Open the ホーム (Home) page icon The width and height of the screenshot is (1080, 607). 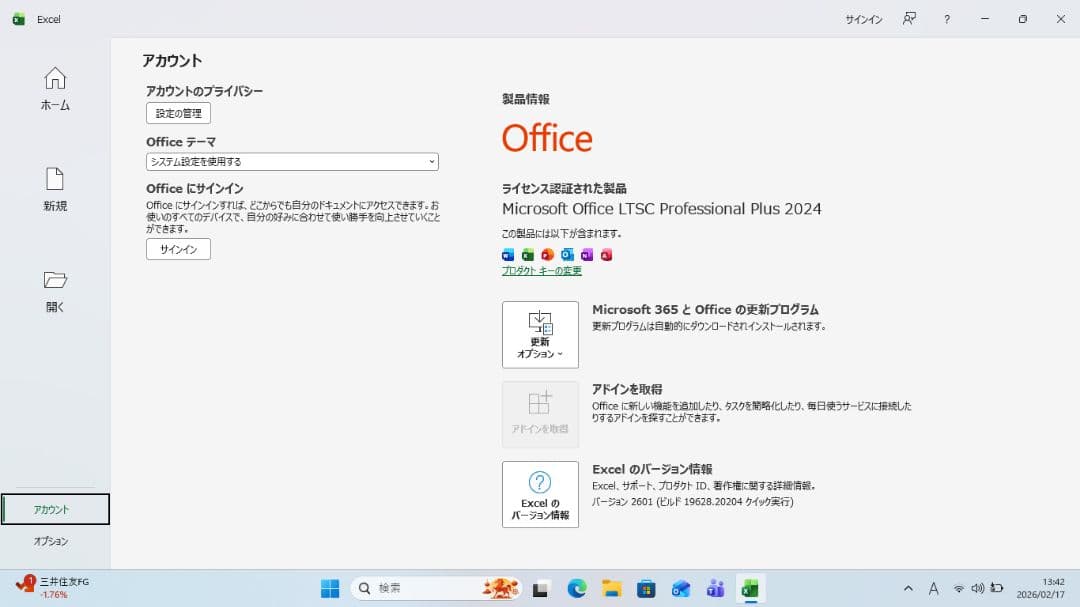tap(55, 78)
